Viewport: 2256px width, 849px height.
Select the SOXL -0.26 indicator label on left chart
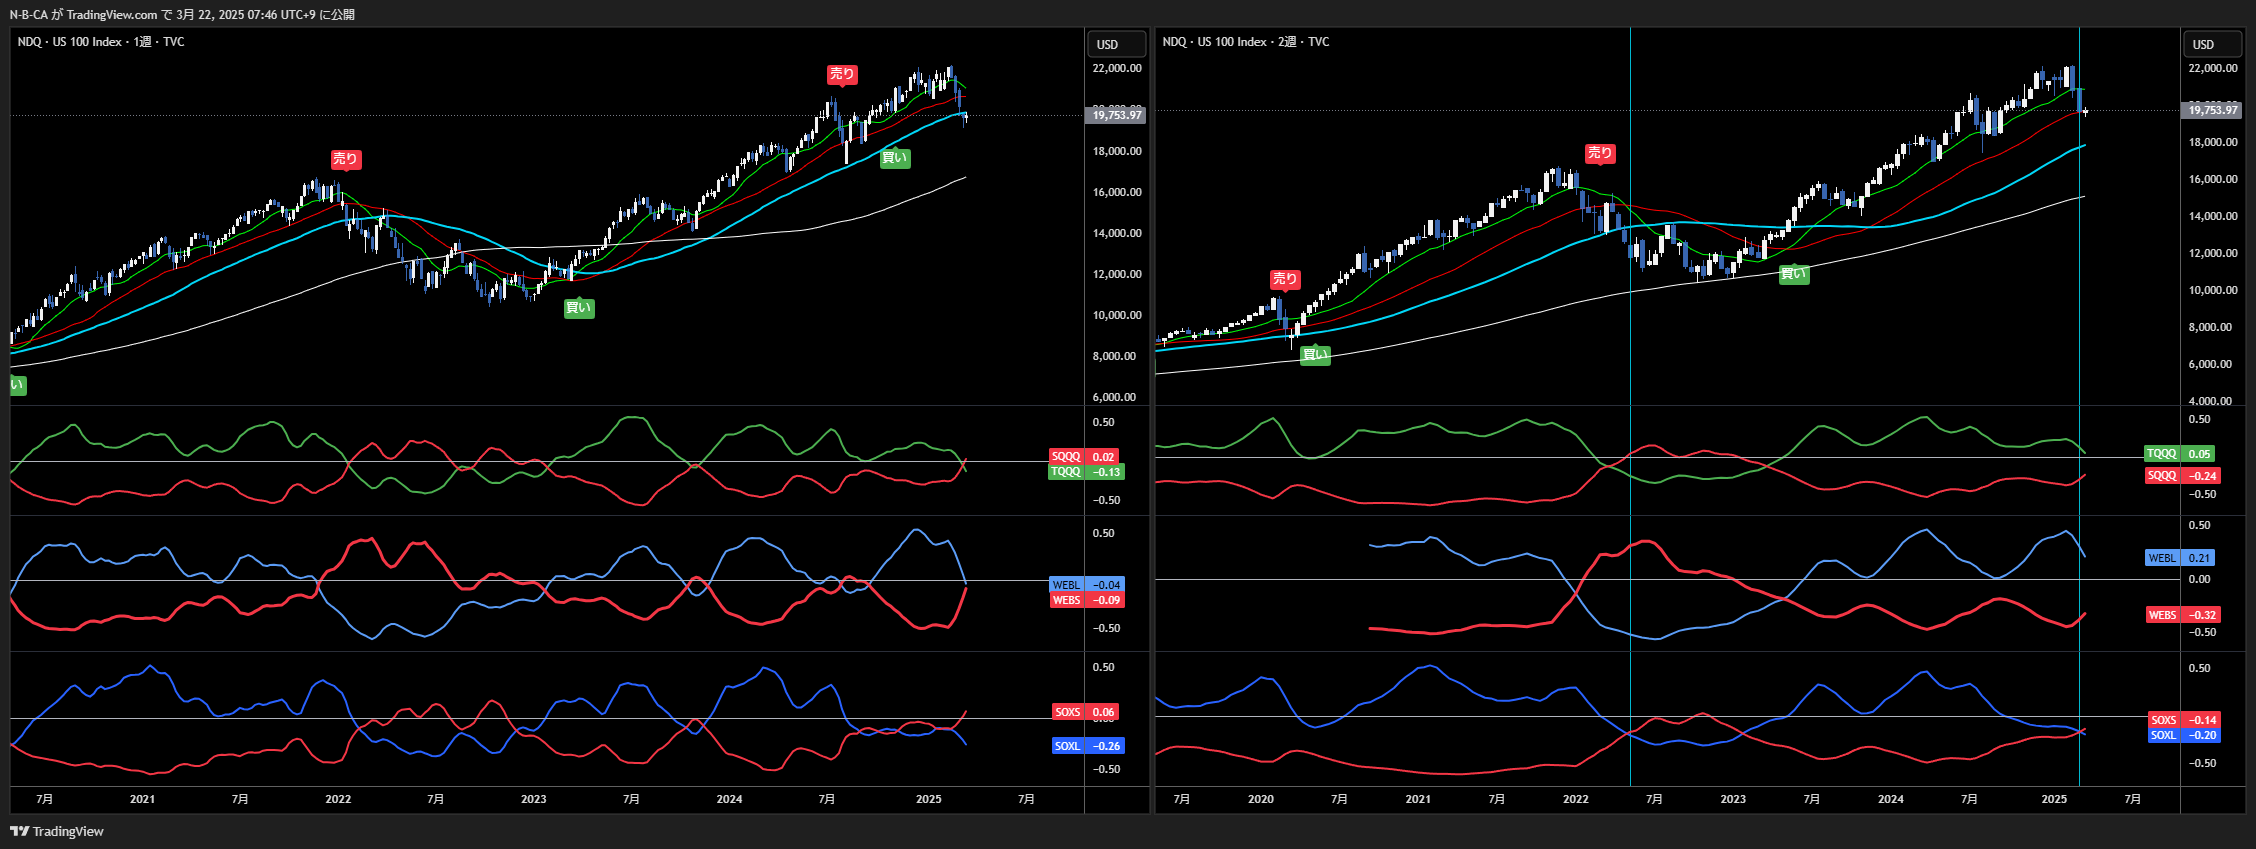1088,746
